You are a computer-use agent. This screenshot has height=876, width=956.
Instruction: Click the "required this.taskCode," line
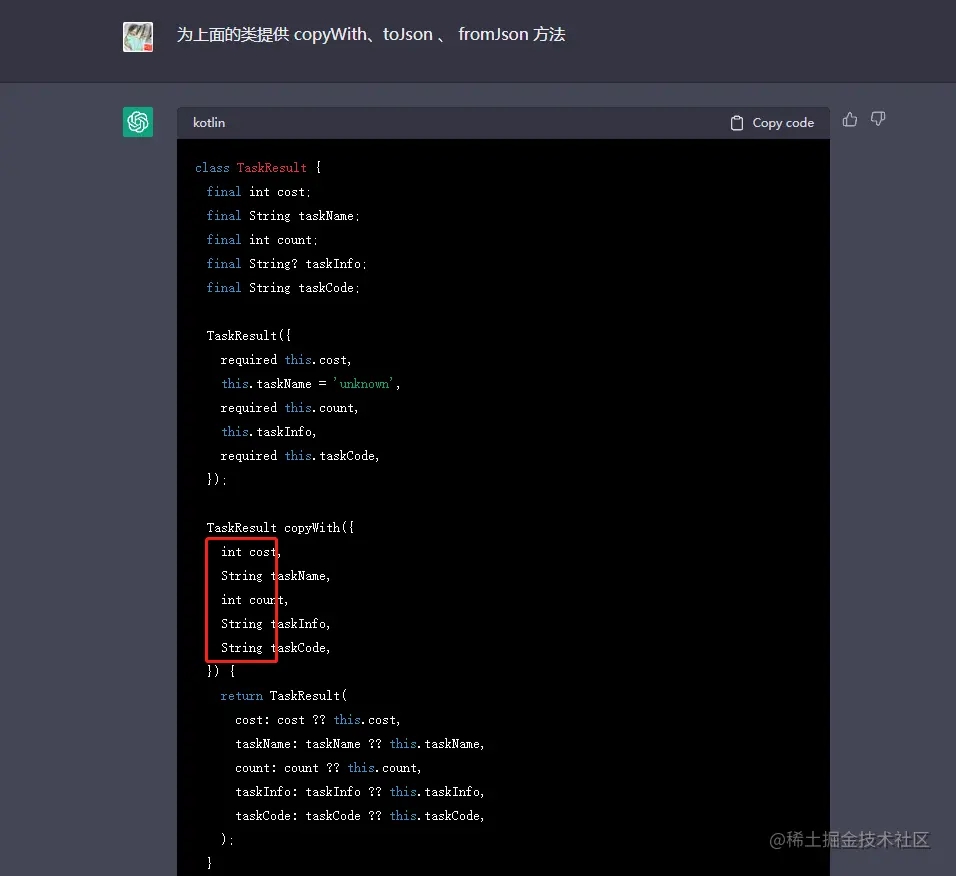click(x=300, y=456)
